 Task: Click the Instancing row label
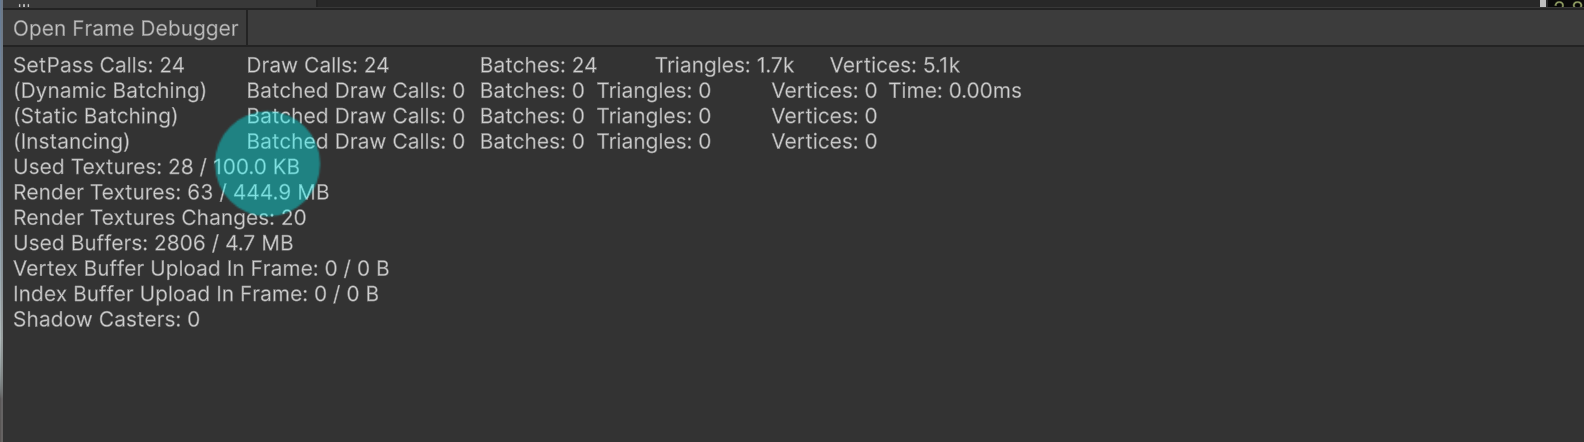point(71,142)
